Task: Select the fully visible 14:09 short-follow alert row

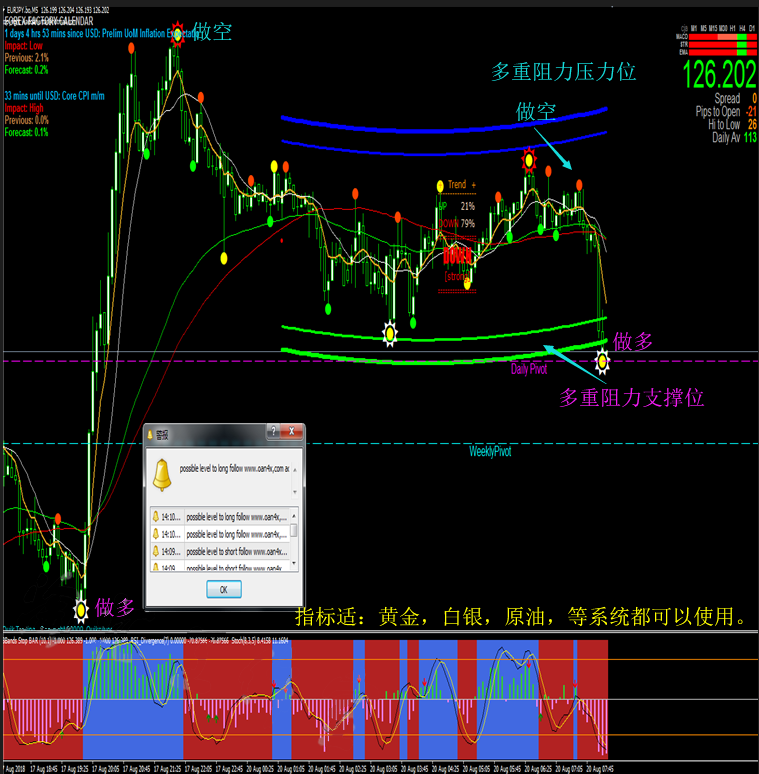Action: 220,551
